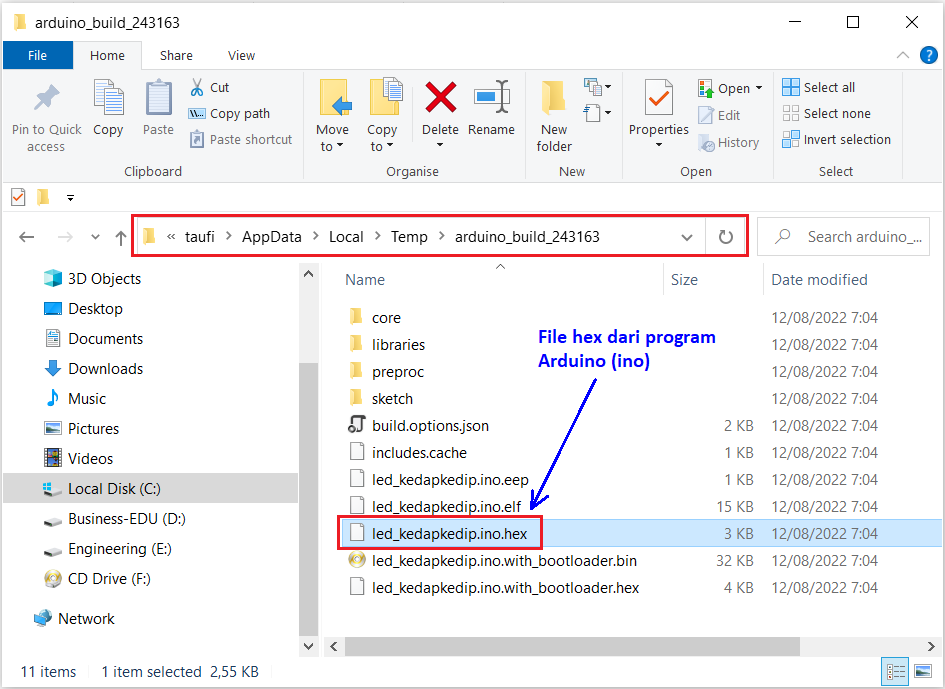Open the Easy access dropdown
Viewport: 945px width, 689px height.
(x=597, y=113)
